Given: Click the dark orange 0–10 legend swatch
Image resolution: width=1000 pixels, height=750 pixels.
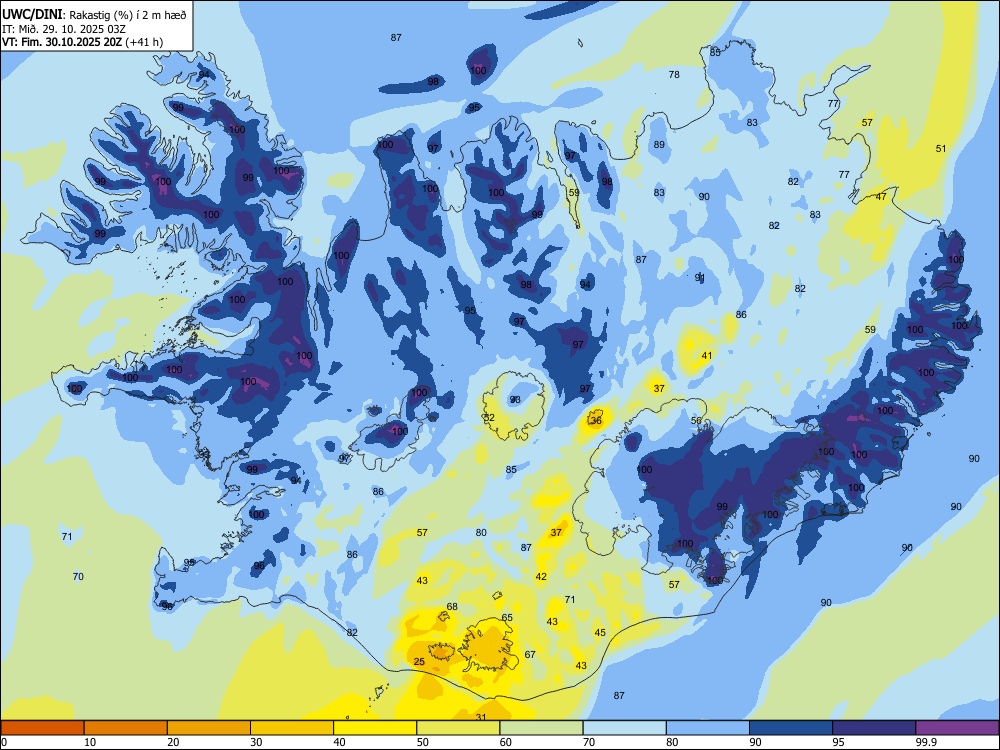Looking at the screenshot, I should coord(42,728).
